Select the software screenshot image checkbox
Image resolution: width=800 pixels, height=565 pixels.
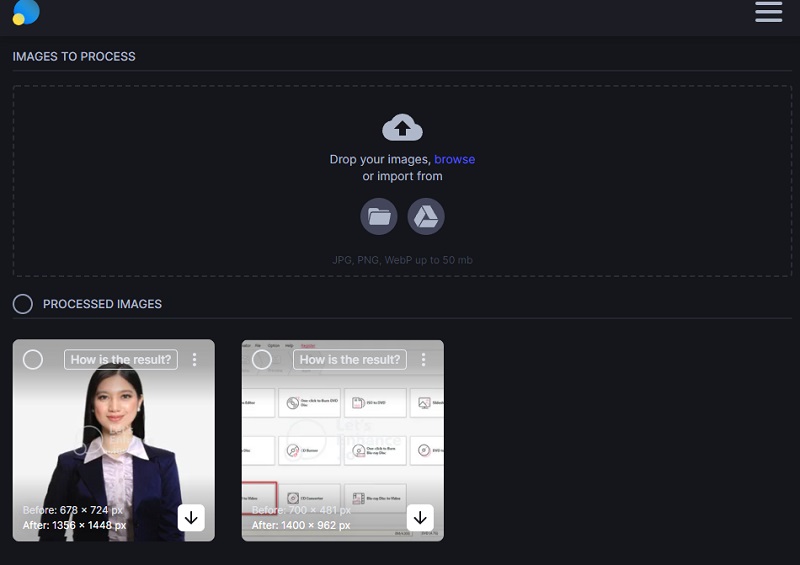coord(262,359)
